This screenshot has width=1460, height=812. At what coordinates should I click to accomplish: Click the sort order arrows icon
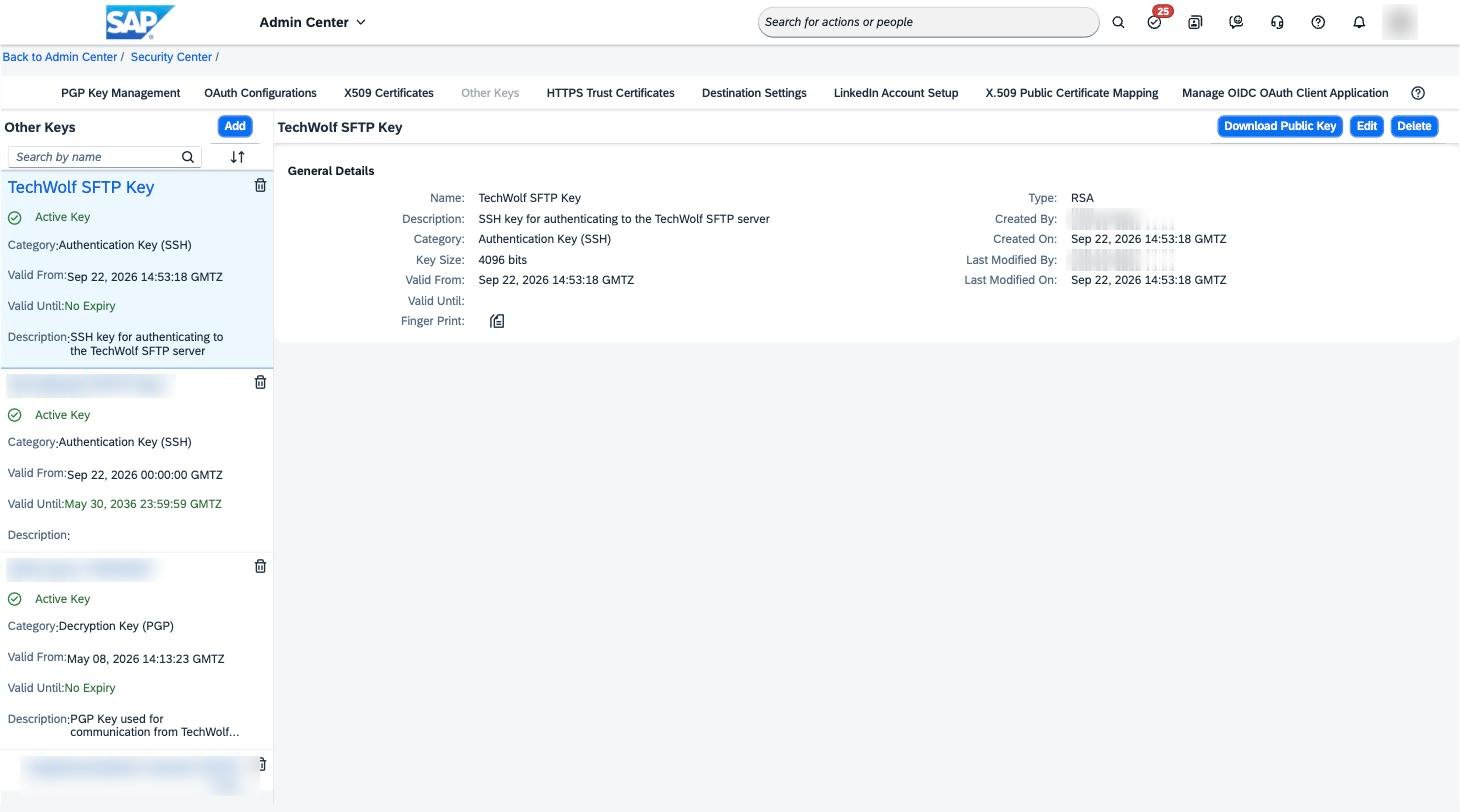coord(237,157)
